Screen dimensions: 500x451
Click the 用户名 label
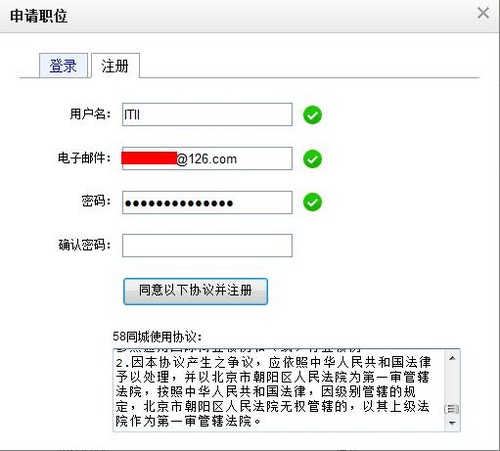click(x=90, y=114)
